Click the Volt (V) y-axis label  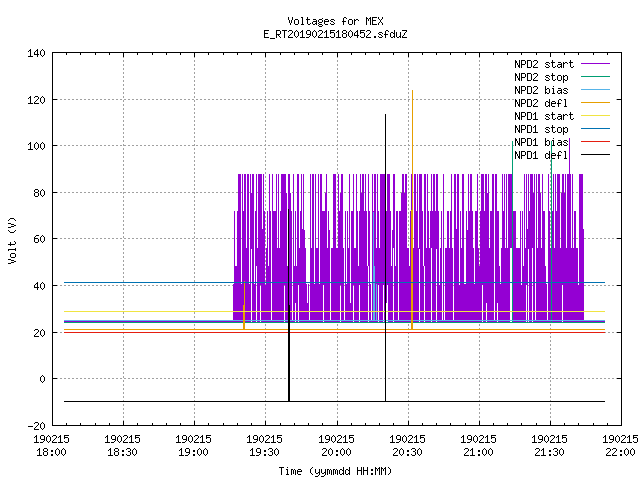(x=13, y=240)
